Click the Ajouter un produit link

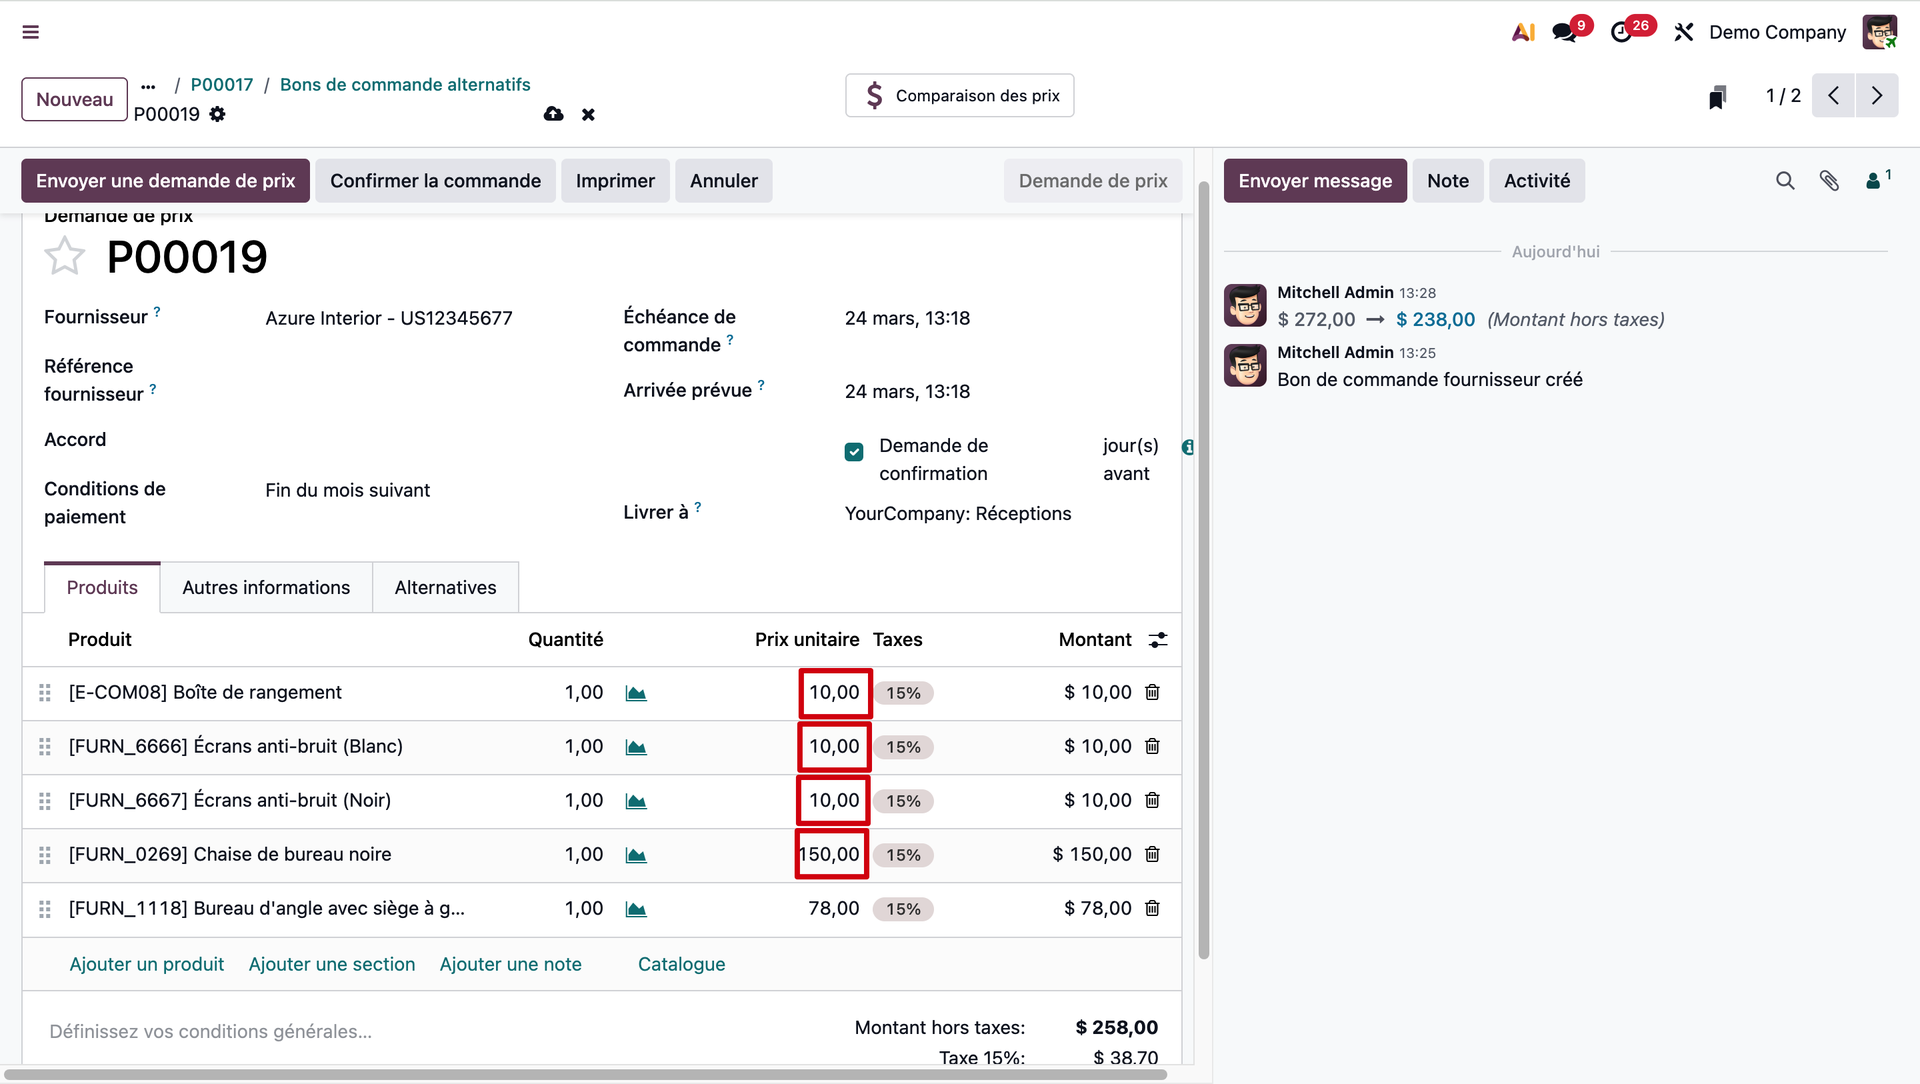coord(147,964)
